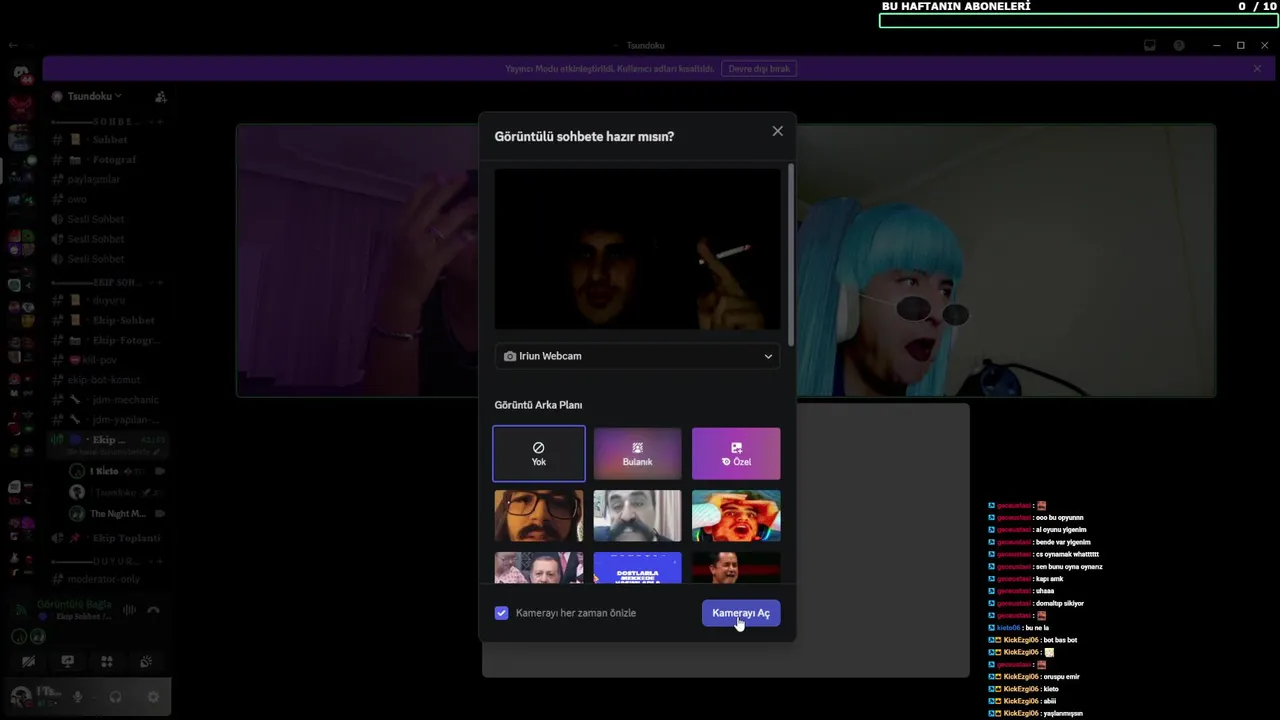Click the Kamerayı Aç button
The height and width of the screenshot is (720, 1280).
(741, 613)
